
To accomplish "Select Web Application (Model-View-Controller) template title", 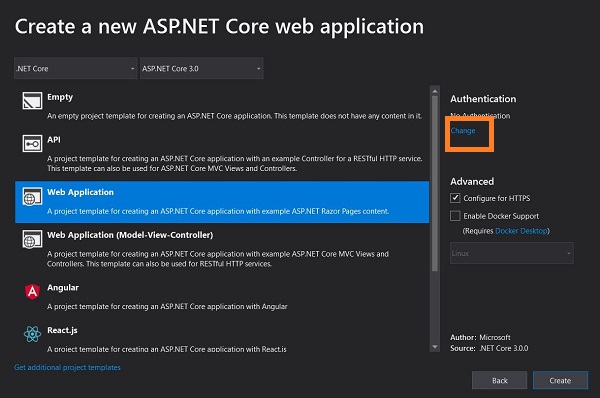I will click(130, 235).
